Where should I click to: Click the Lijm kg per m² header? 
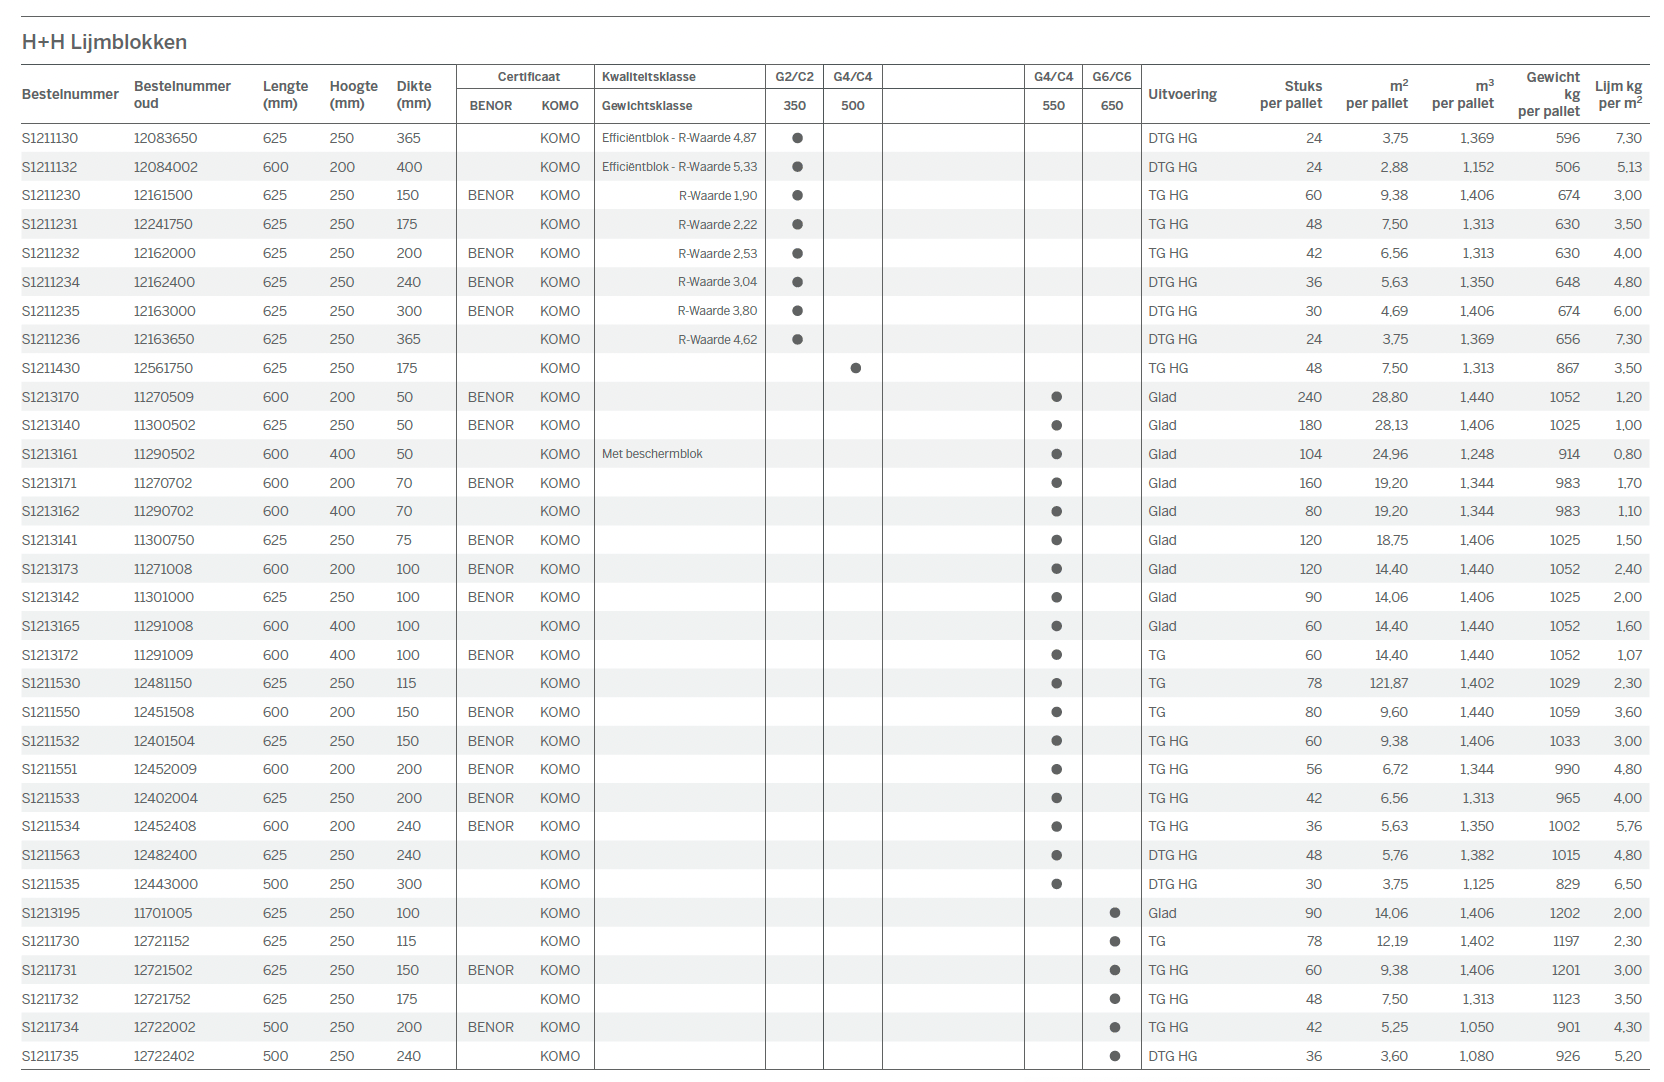[x=1617, y=94]
